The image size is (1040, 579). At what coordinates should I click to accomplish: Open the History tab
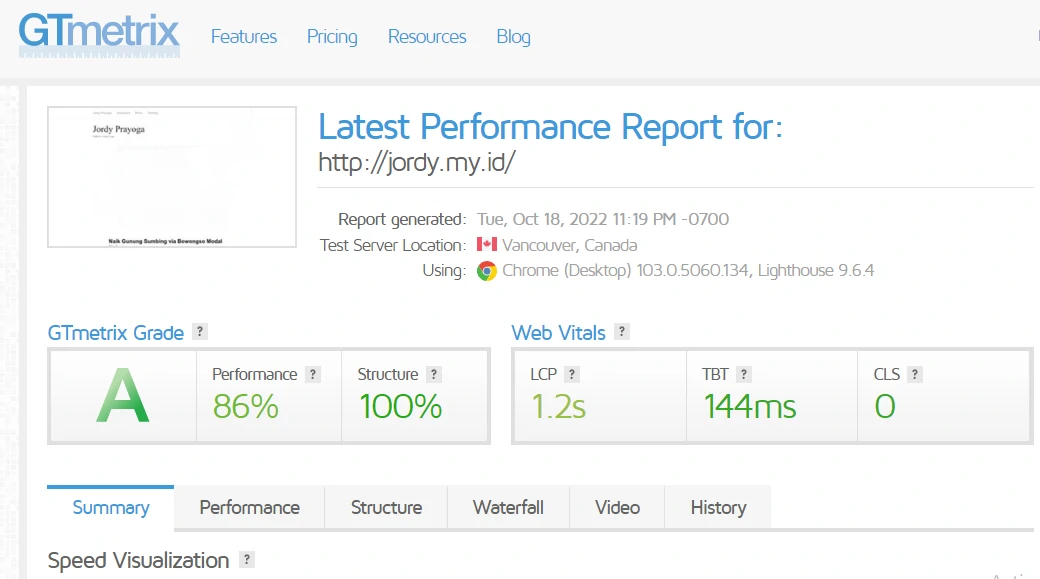tap(718, 507)
